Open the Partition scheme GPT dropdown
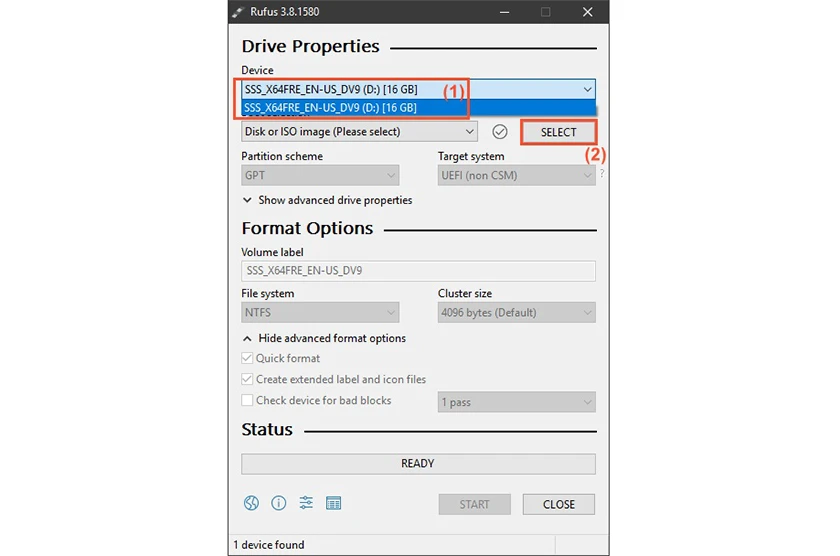The width and height of the screenshot is (840, 556). pos(320,175)
